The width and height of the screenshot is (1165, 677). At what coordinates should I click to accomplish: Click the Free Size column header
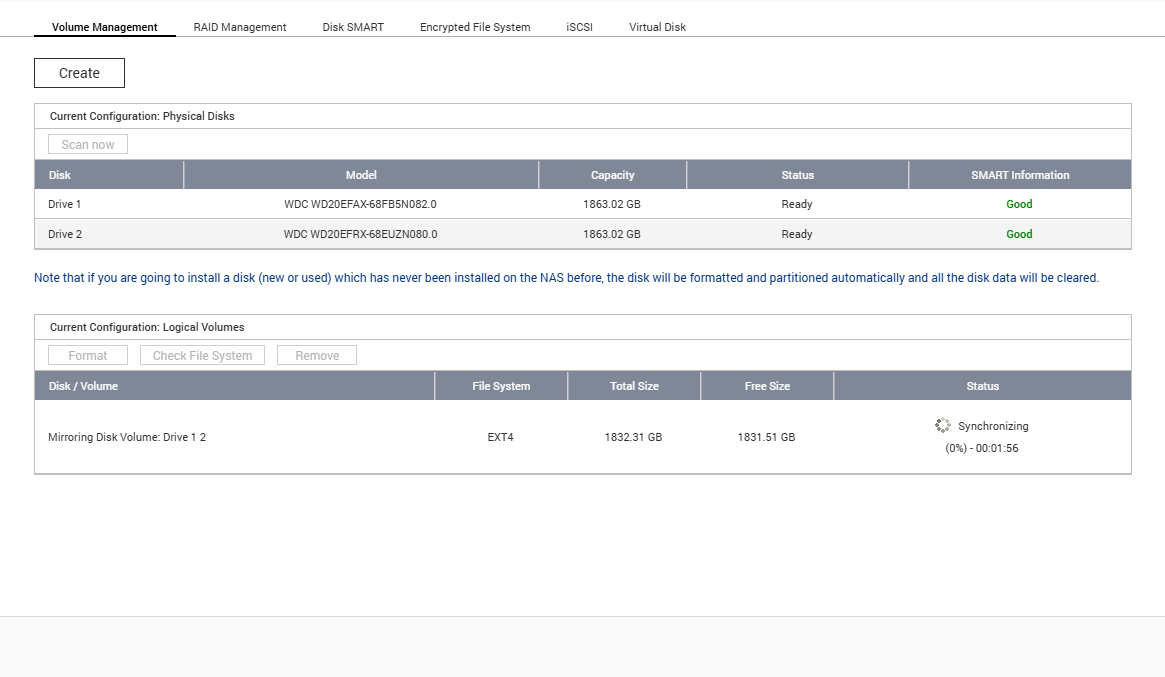tap(767, 386)
